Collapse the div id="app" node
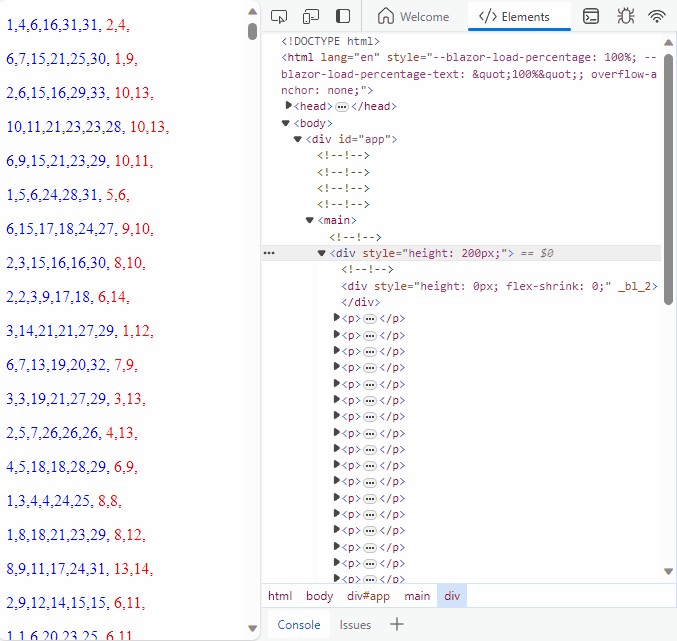Viewport: 677px width, 641px height. (298, 139)
